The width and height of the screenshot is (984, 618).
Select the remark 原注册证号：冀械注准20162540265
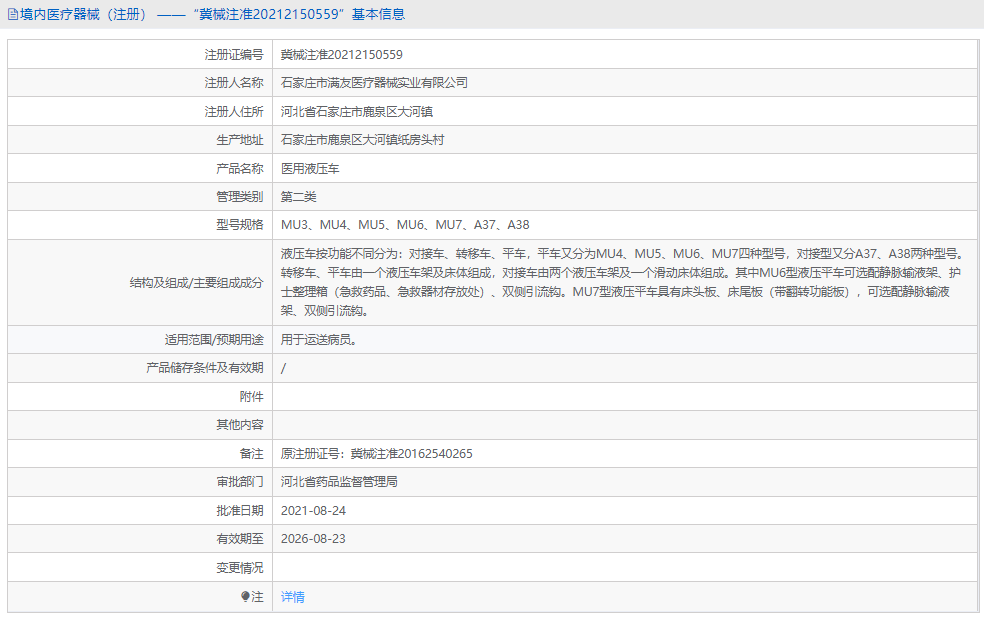pos(377,454)
